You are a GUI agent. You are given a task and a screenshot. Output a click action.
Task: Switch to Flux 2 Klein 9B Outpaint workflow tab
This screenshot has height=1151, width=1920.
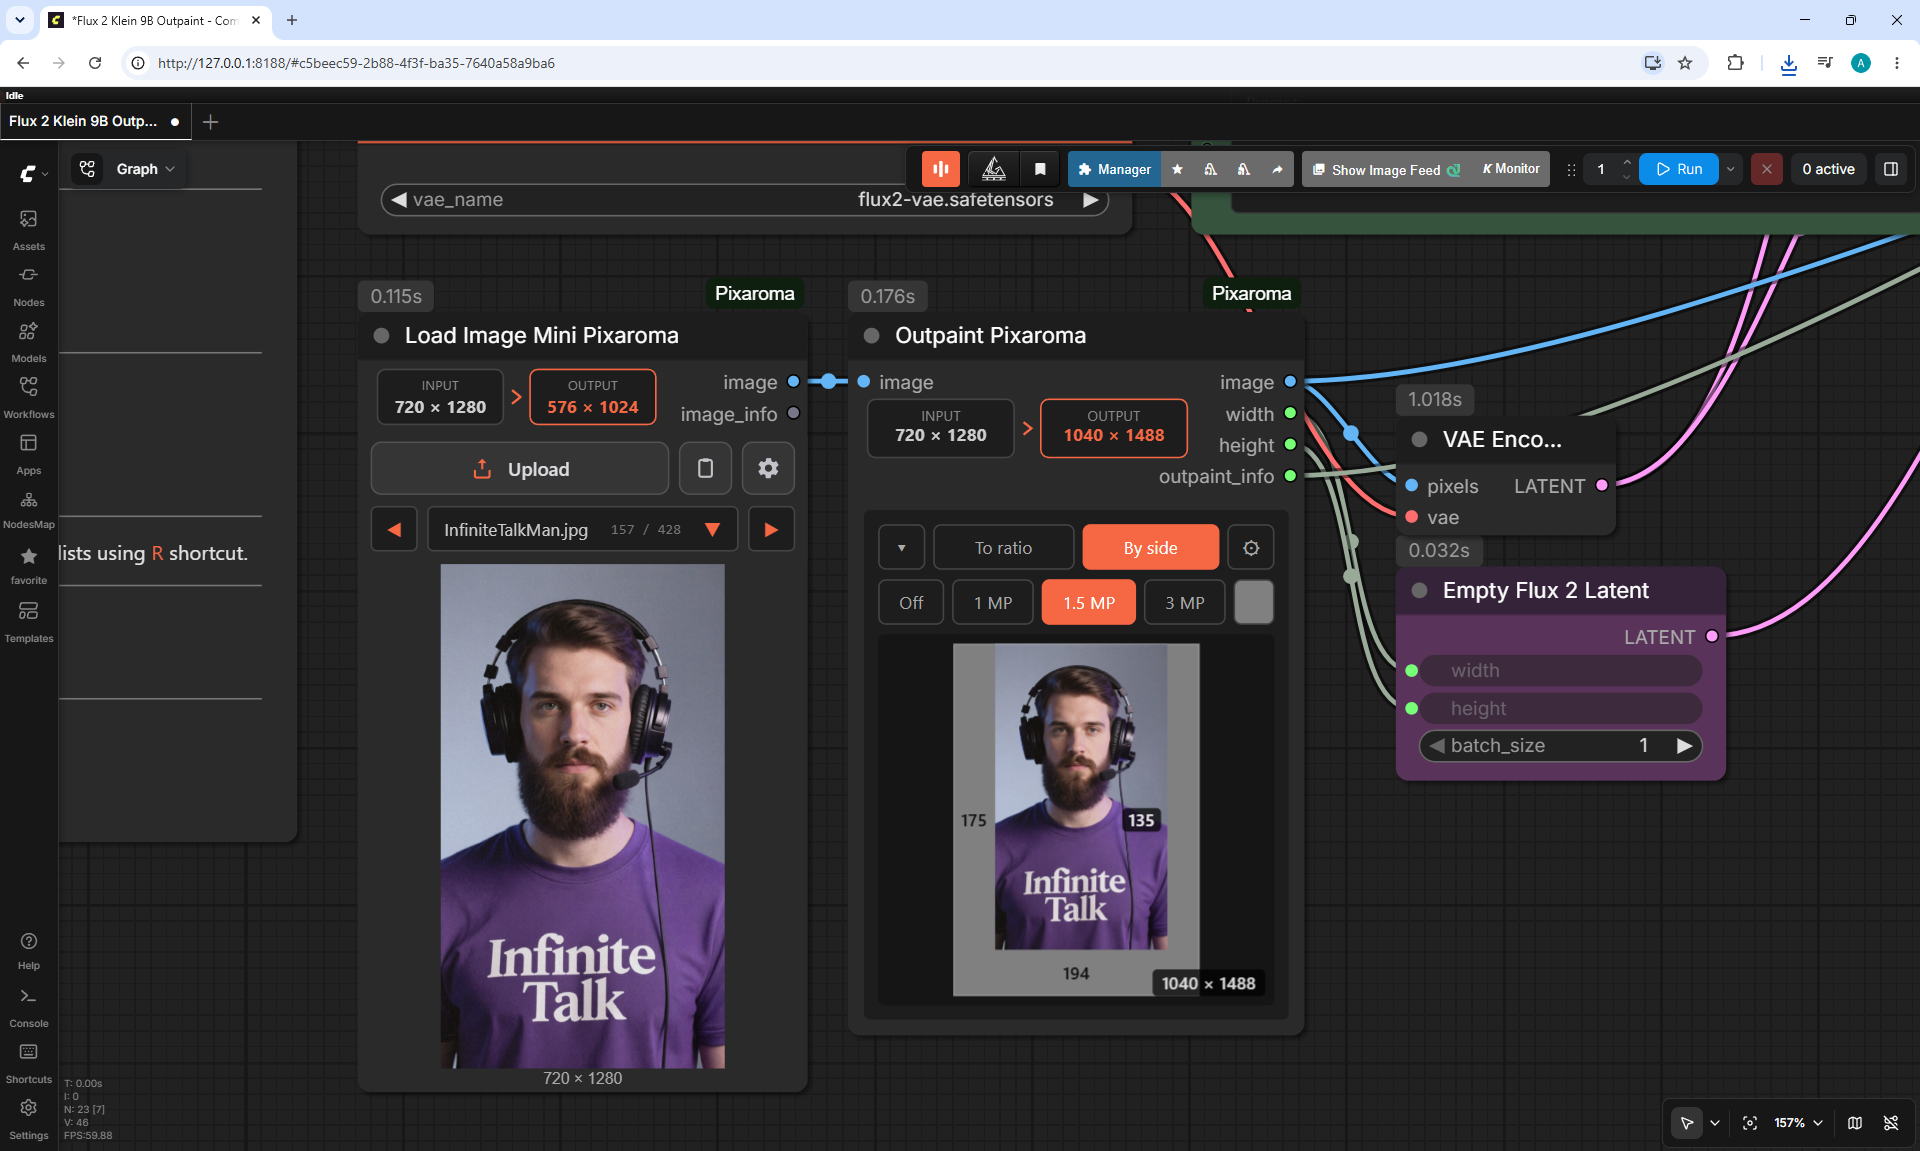coord(95,121)
